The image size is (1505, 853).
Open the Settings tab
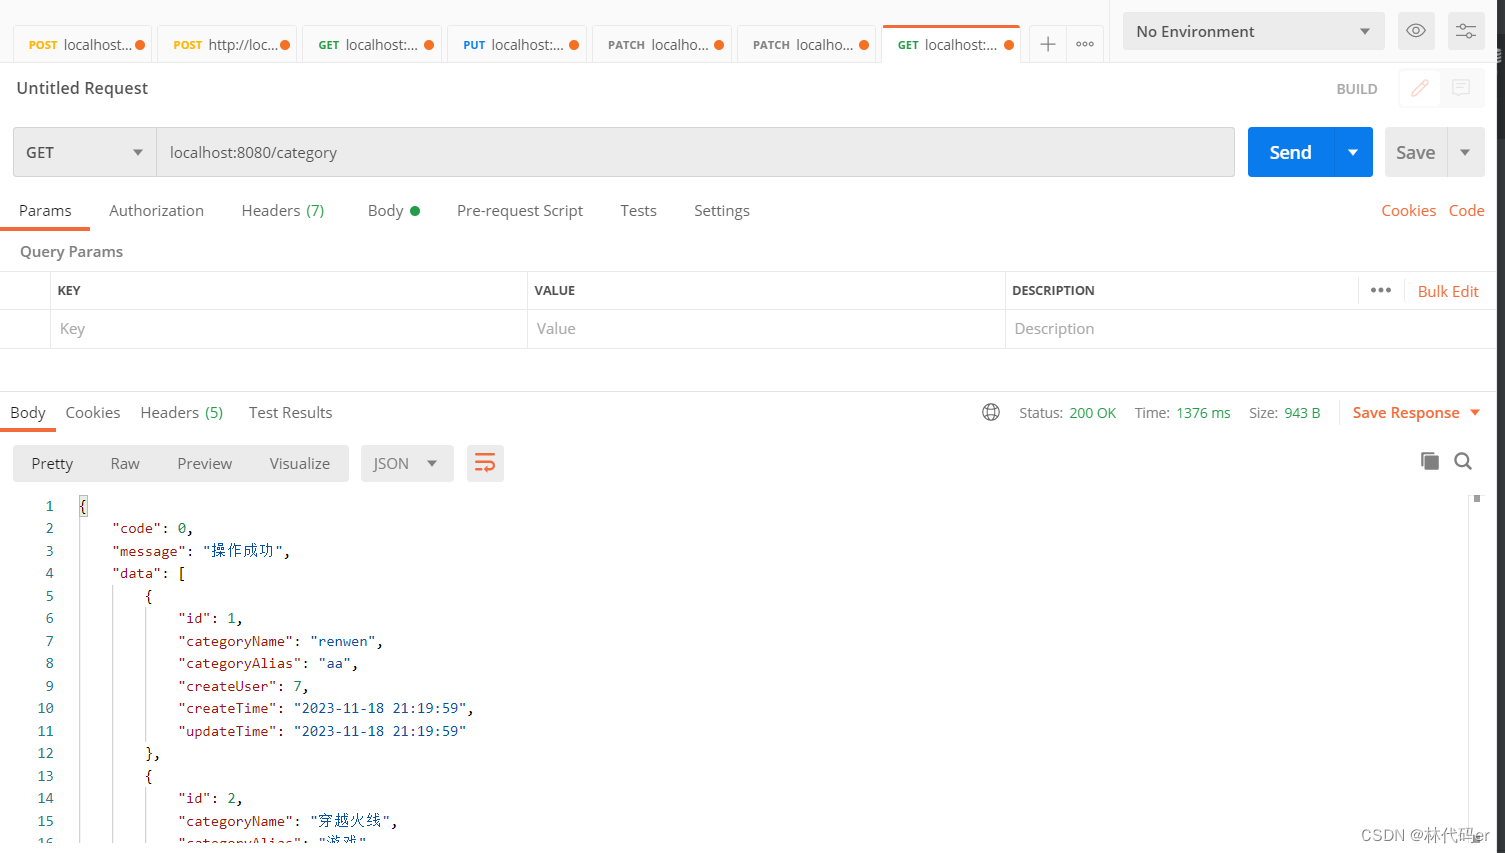tap(722, 210)
